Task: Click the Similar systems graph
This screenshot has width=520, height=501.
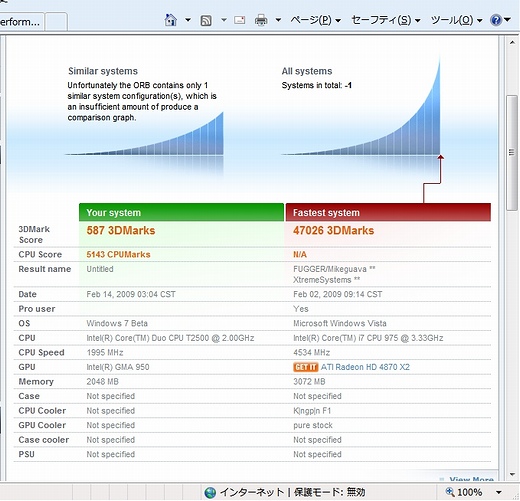Action: pos(144,133)
